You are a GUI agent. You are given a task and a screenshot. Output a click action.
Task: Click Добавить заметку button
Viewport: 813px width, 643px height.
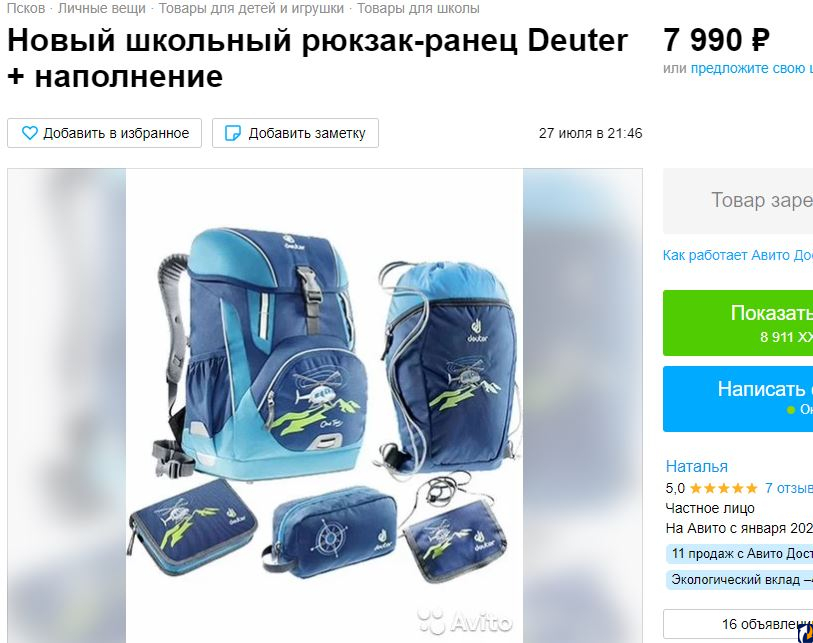[295, 133]
